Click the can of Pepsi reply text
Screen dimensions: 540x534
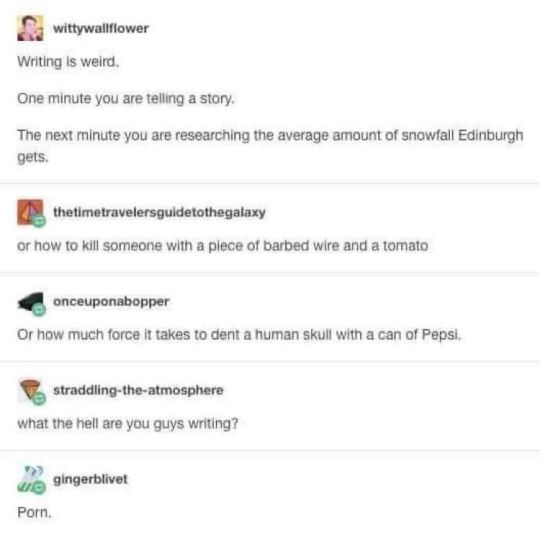point(239,335)
